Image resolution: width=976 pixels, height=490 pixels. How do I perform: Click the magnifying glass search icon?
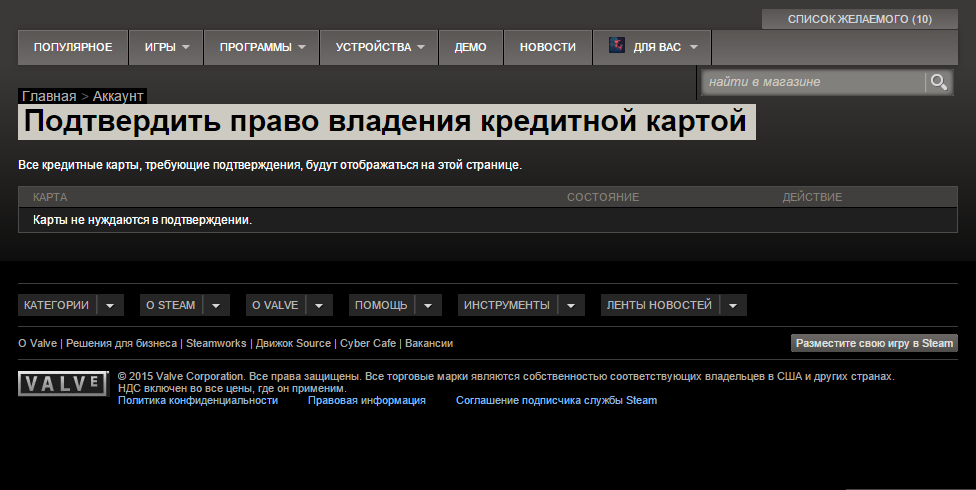[938, 82]
